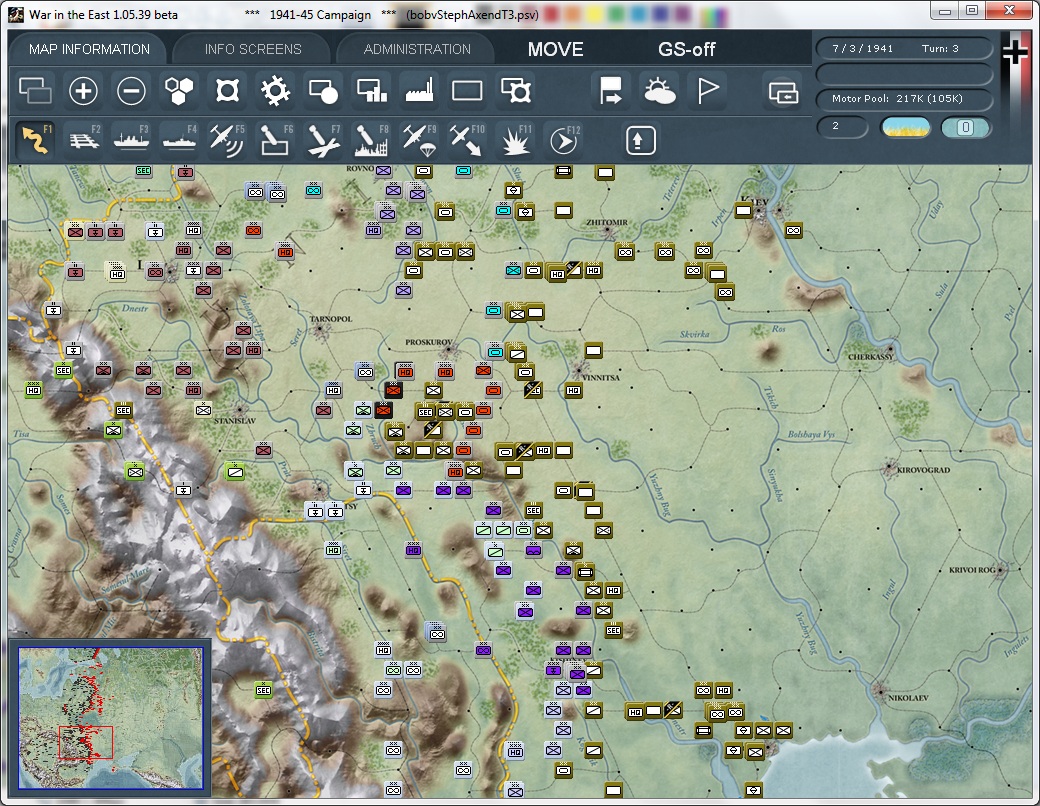Click the CHERKASSY city label
Screen dimensions: 1040x806
point(870,357)
